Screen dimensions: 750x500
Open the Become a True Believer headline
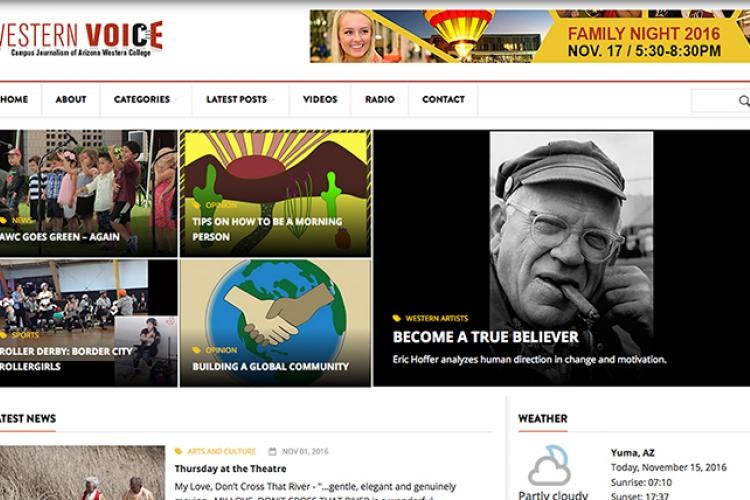pos(485,337)
